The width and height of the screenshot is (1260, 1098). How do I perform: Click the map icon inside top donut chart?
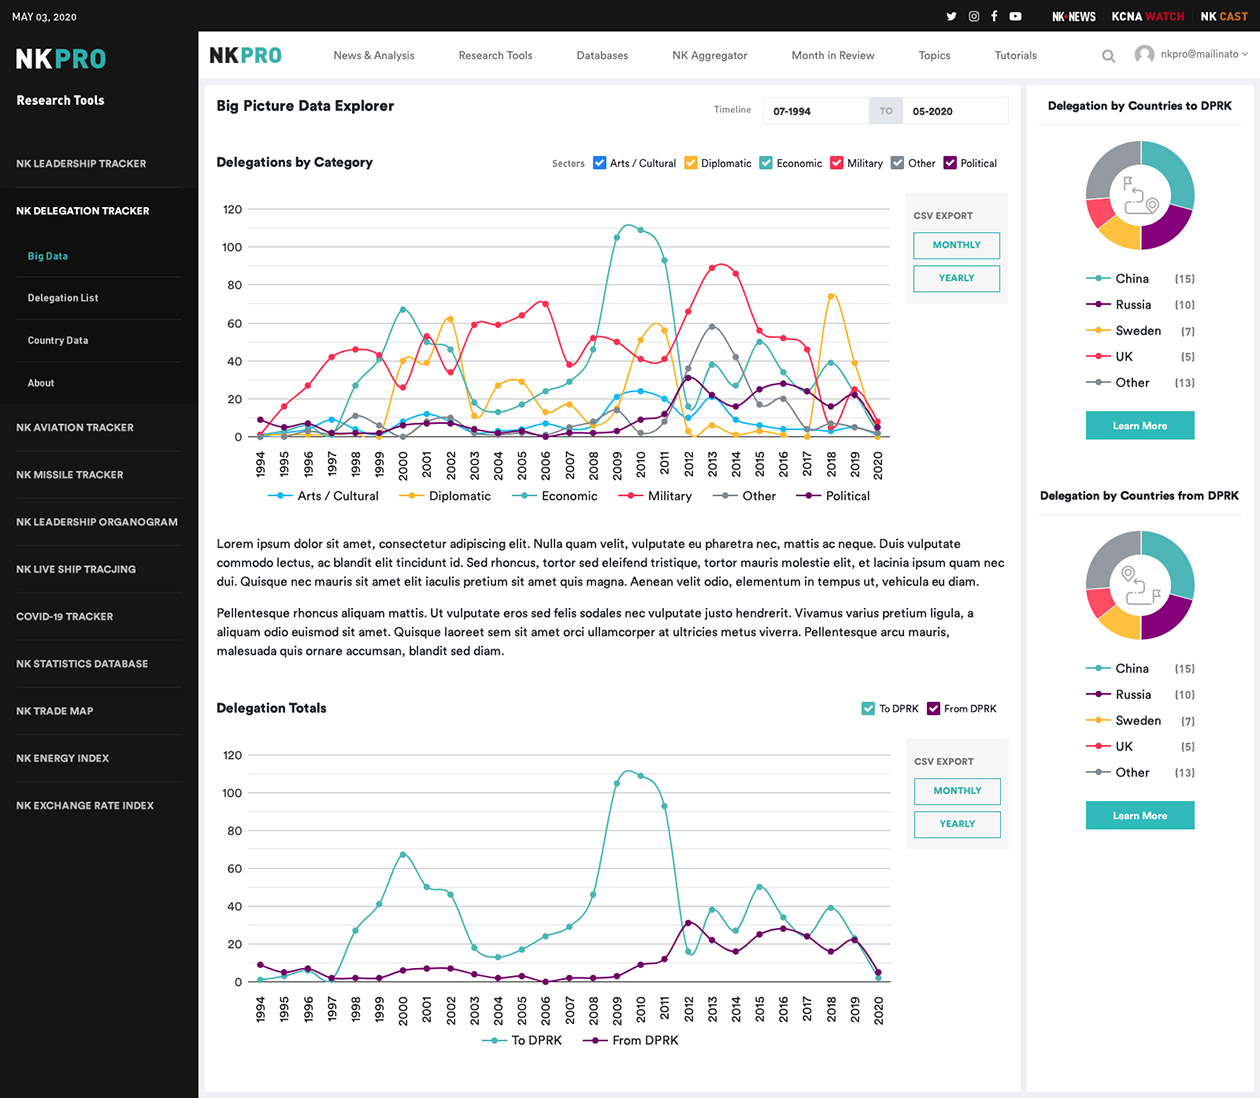click(1140, 196)
